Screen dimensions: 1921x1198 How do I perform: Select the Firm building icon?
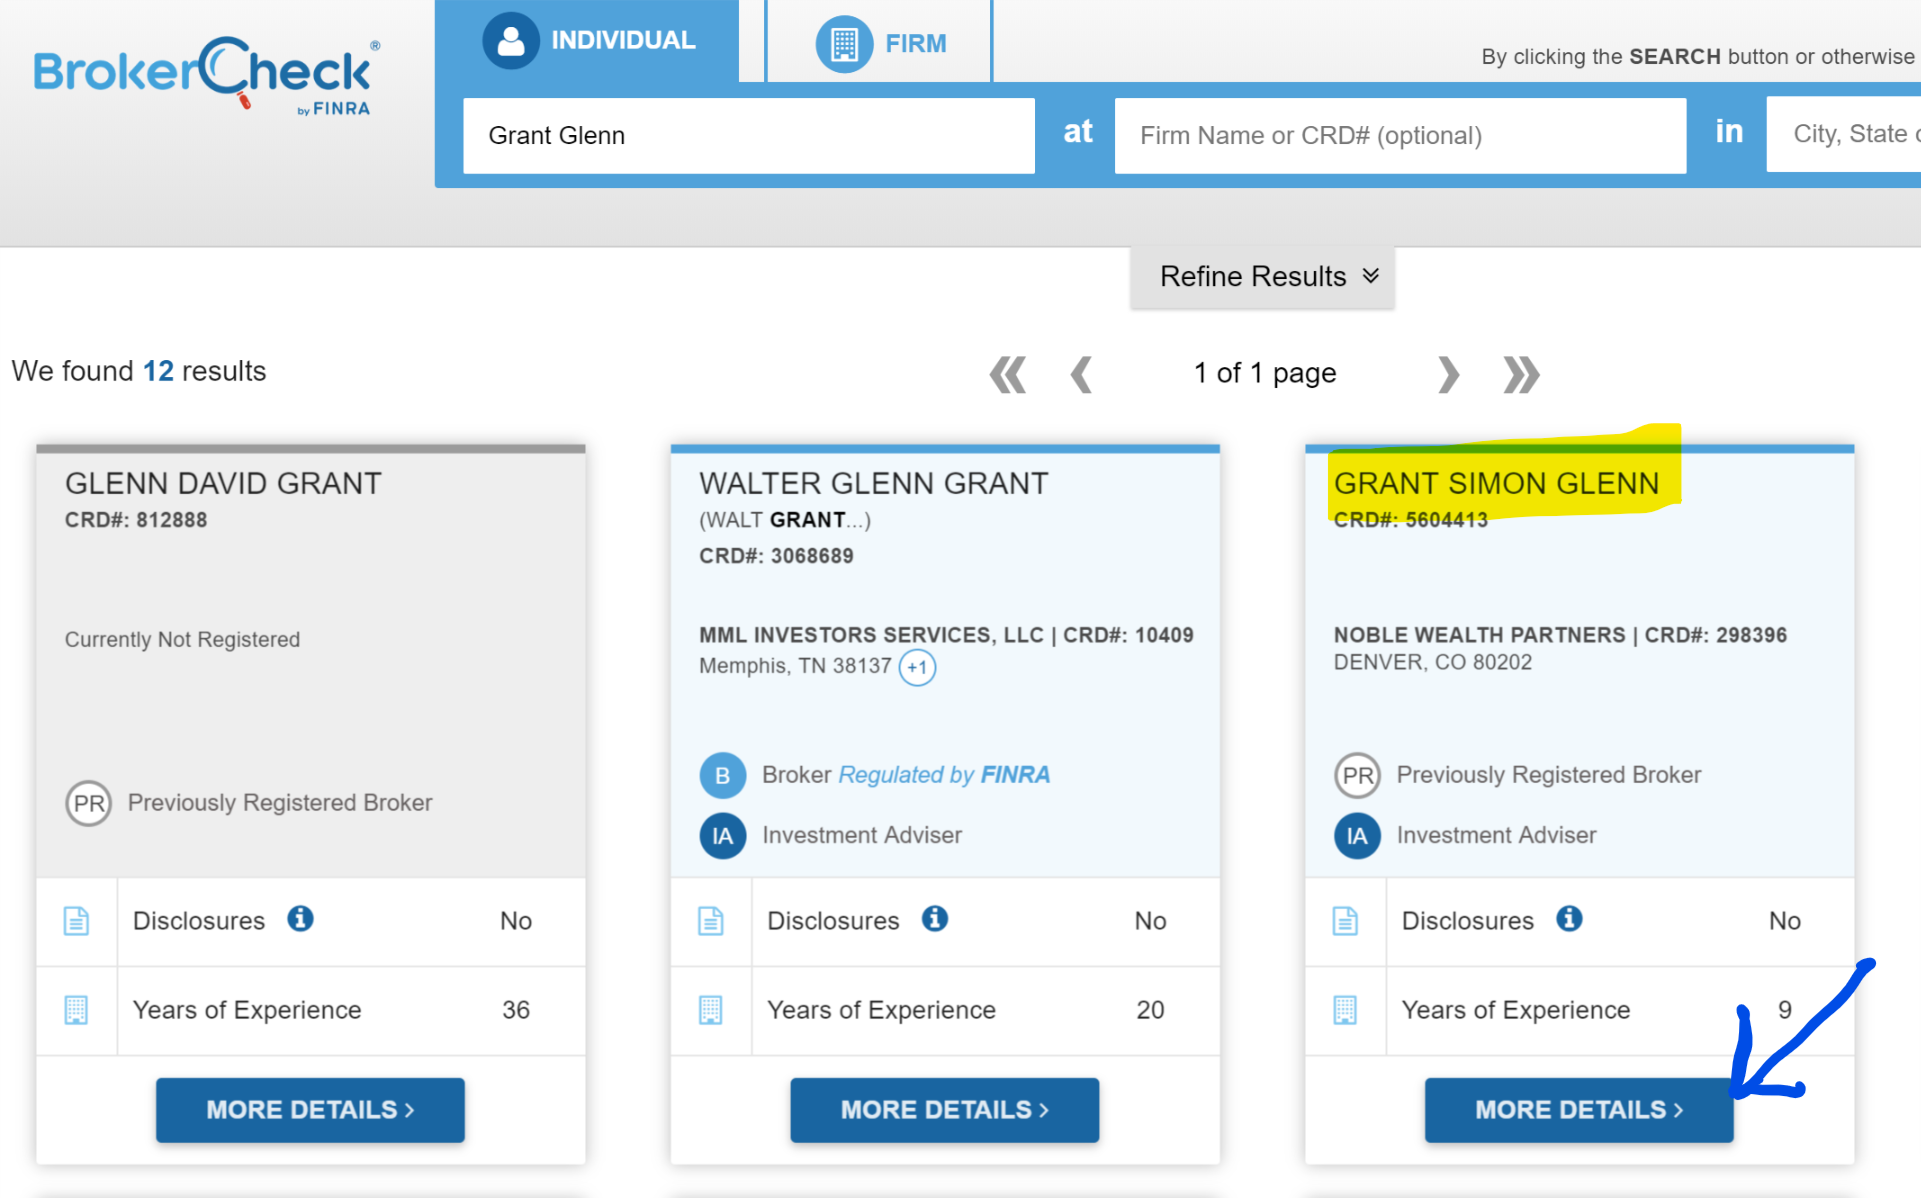coord(844,44)
